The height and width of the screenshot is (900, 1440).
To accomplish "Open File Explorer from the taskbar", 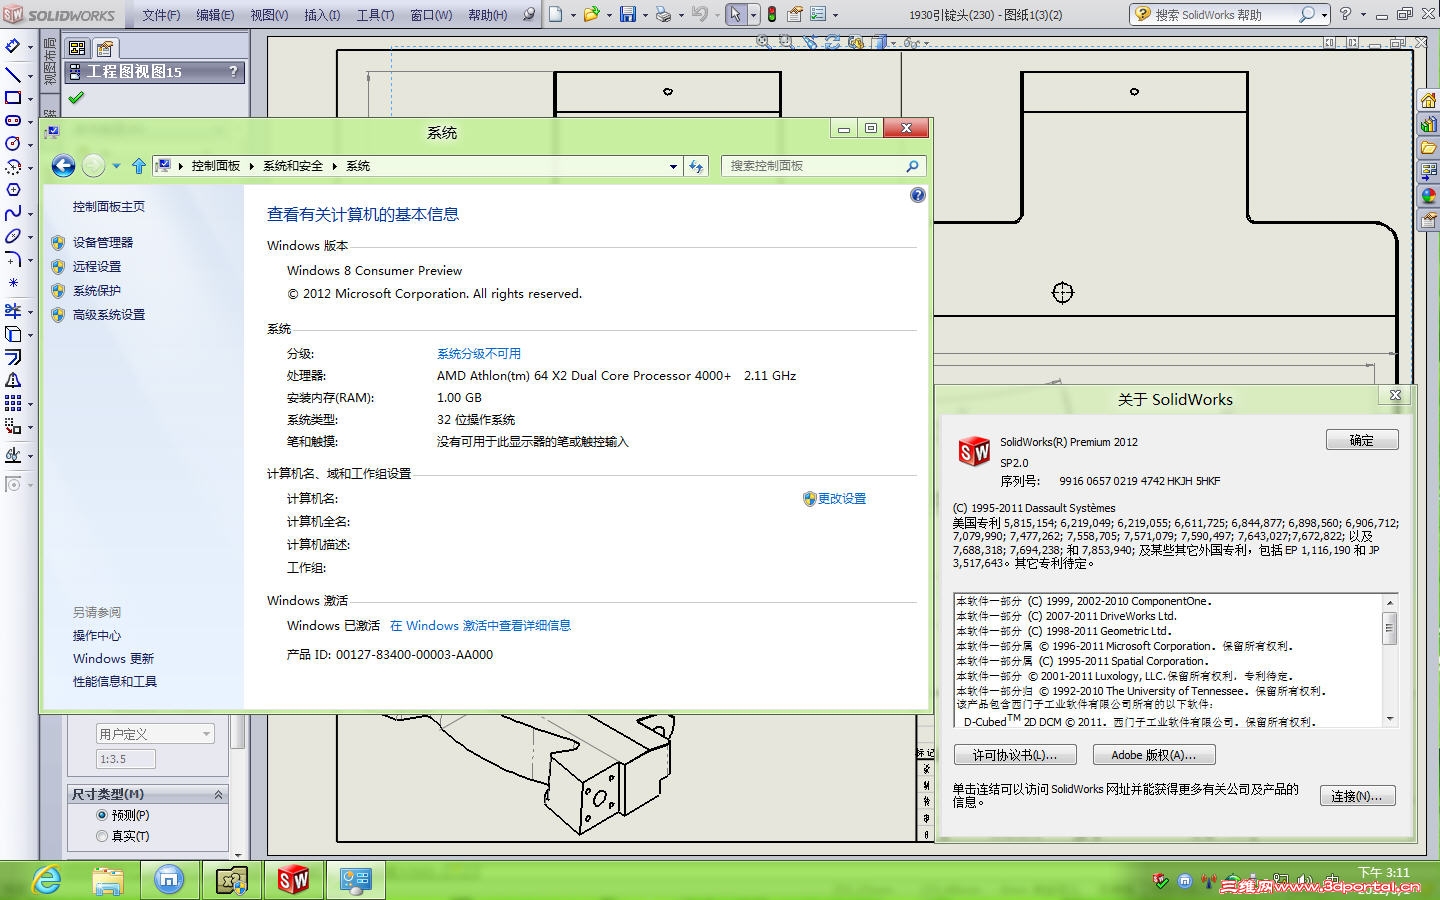I will 108,880.
